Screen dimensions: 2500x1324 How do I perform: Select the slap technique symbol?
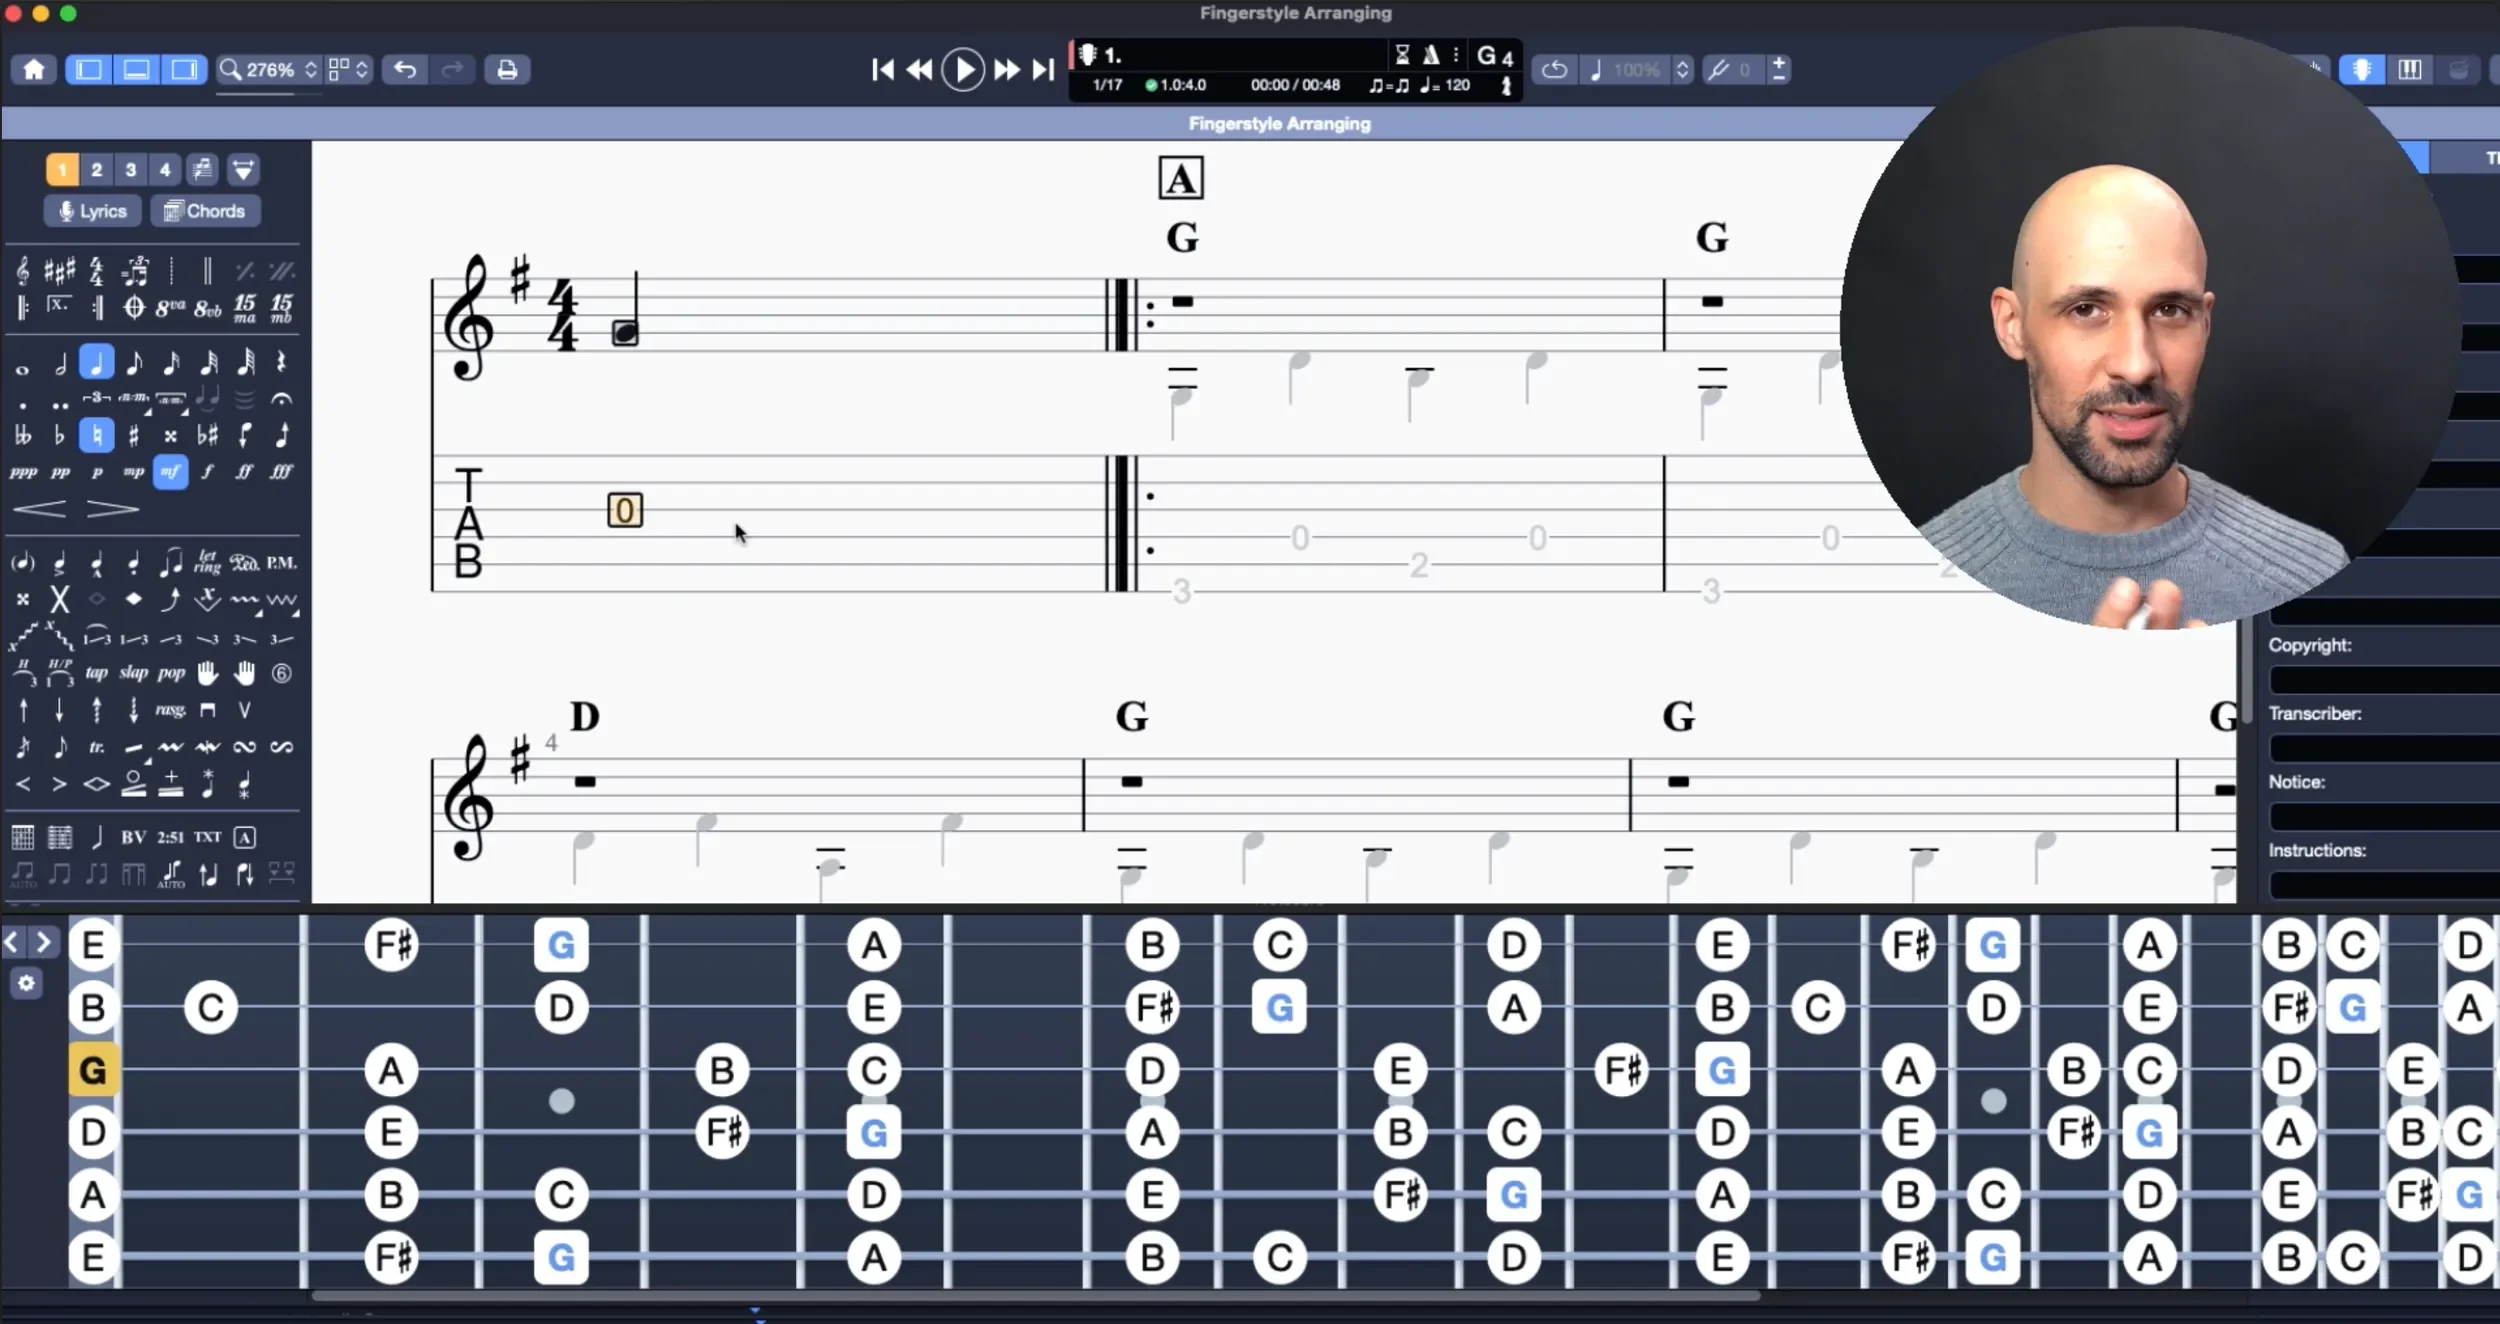(133, 673)
